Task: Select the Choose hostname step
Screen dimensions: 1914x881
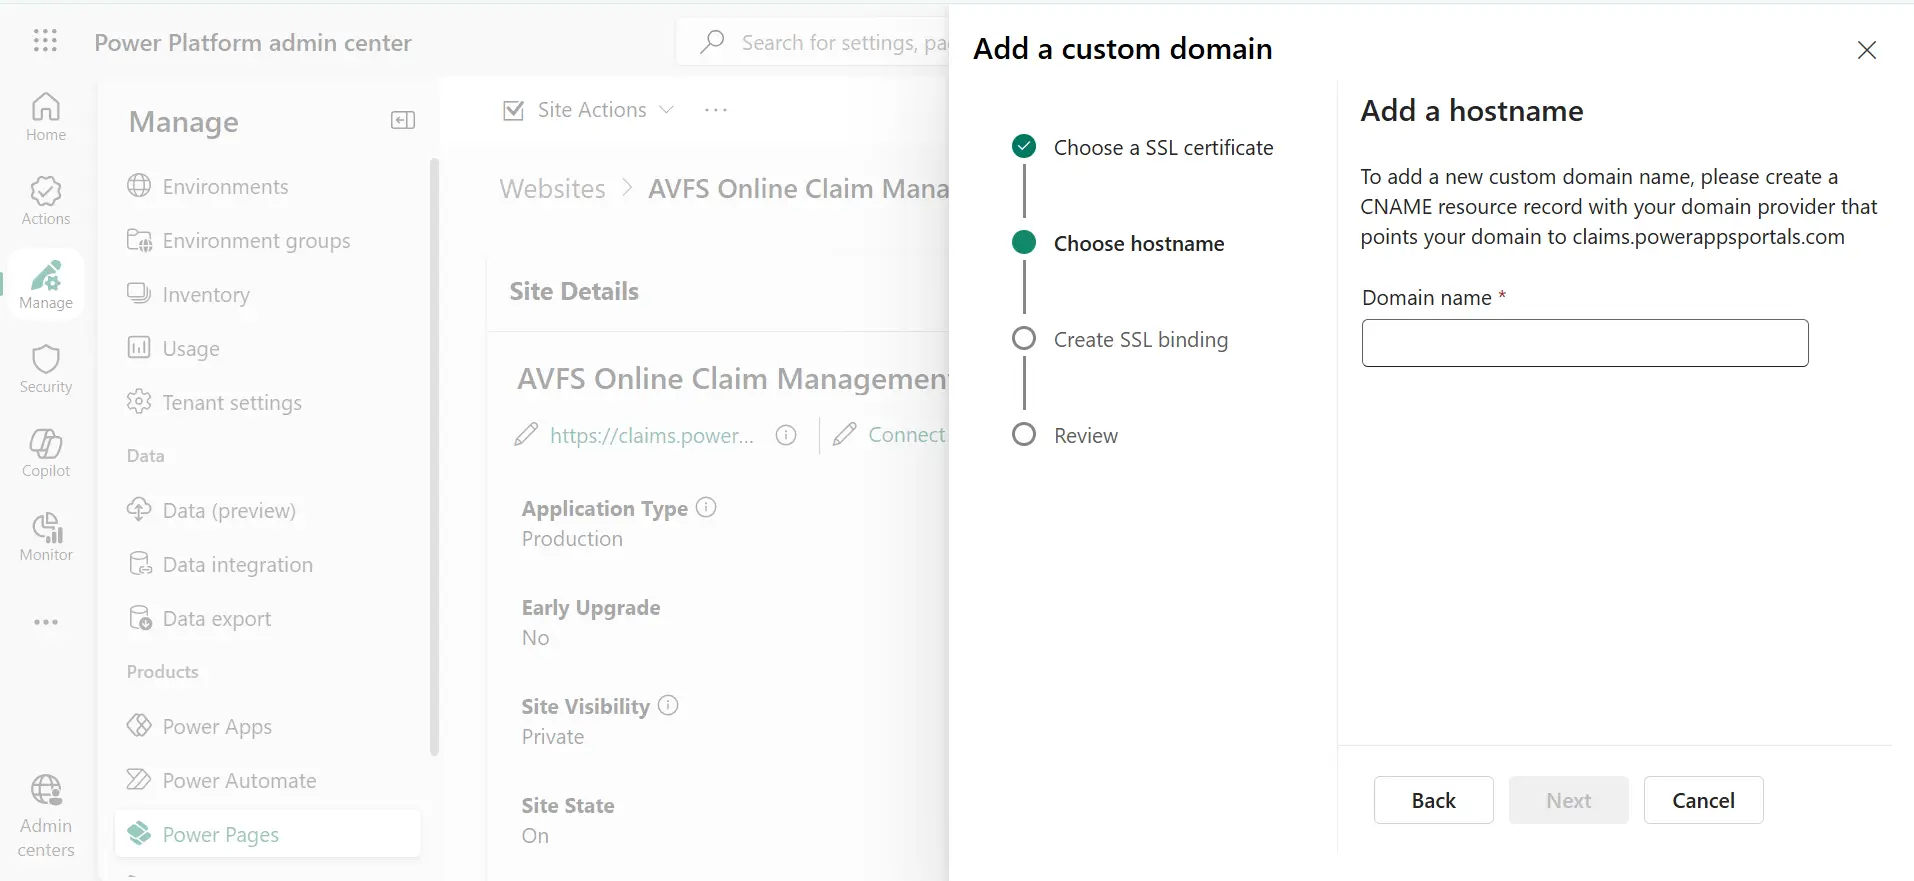Action: click(1118, 244)
